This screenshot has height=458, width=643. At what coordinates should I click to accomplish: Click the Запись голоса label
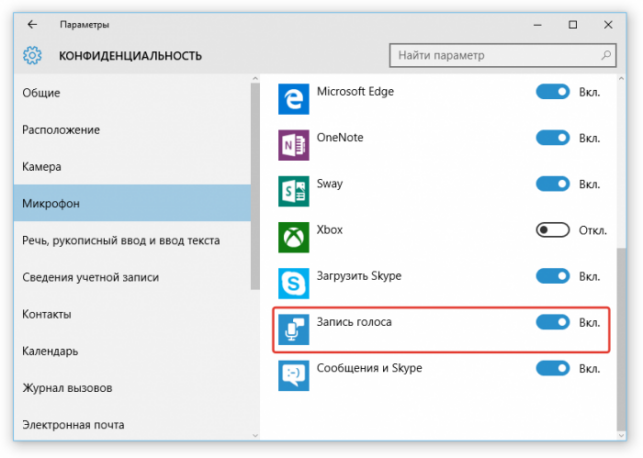click(x=354, y=322)
